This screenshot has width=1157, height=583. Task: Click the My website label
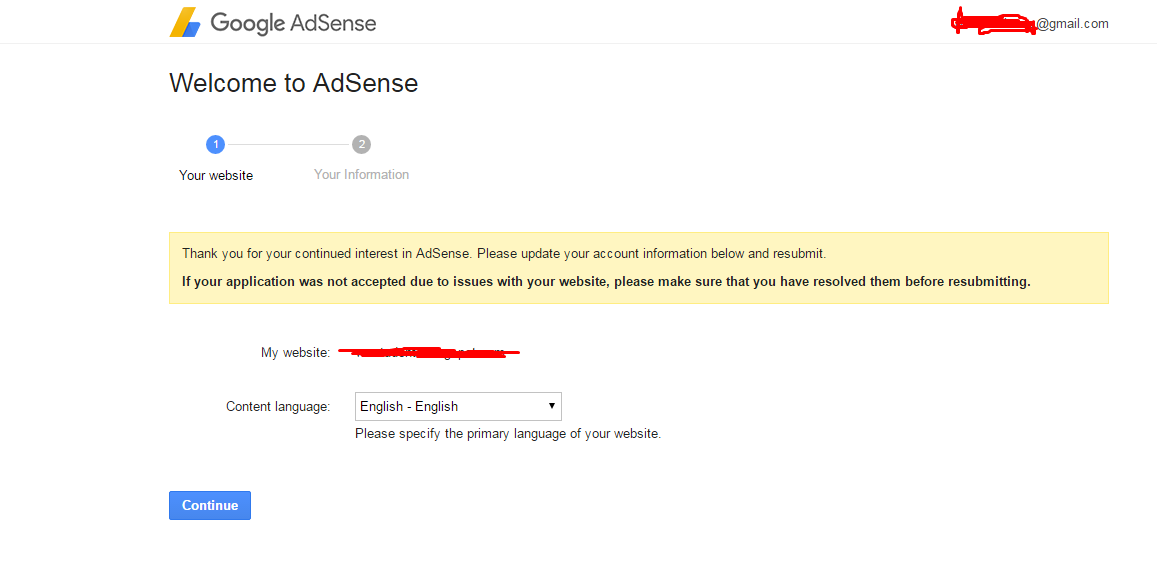click(295, 352)
